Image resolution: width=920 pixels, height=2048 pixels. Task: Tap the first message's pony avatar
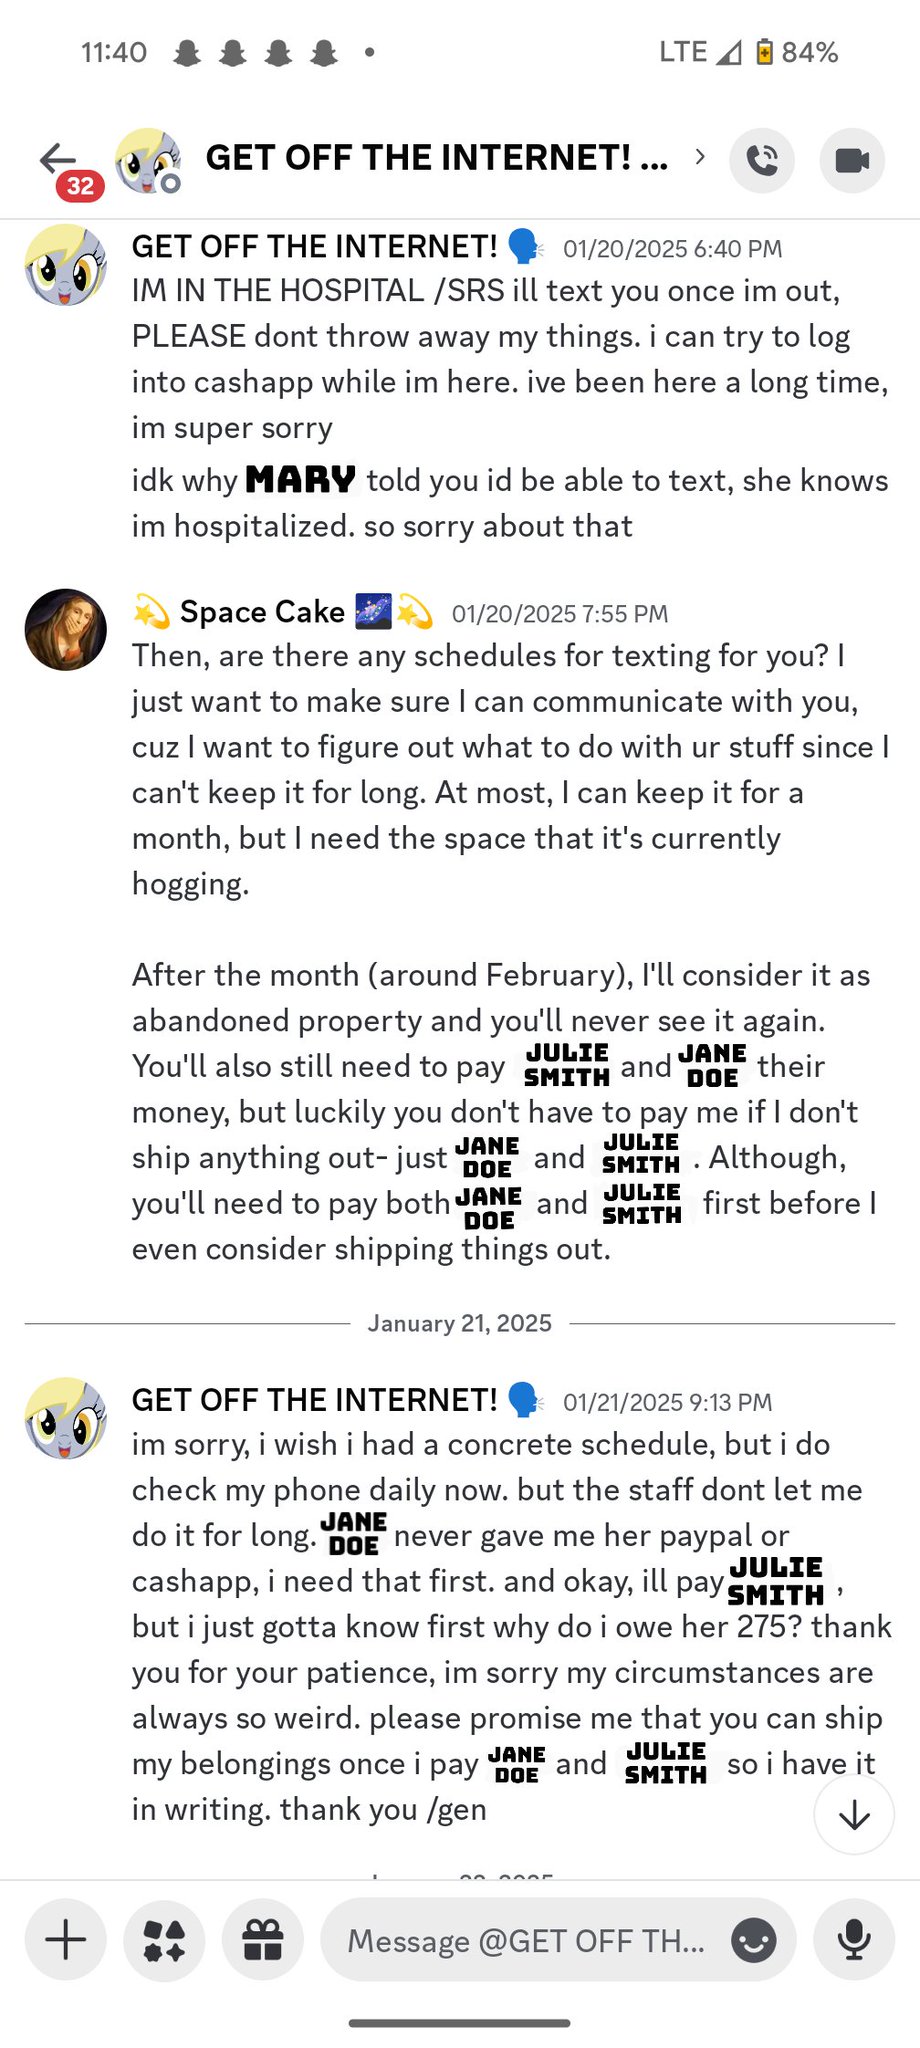pos(66,265)
